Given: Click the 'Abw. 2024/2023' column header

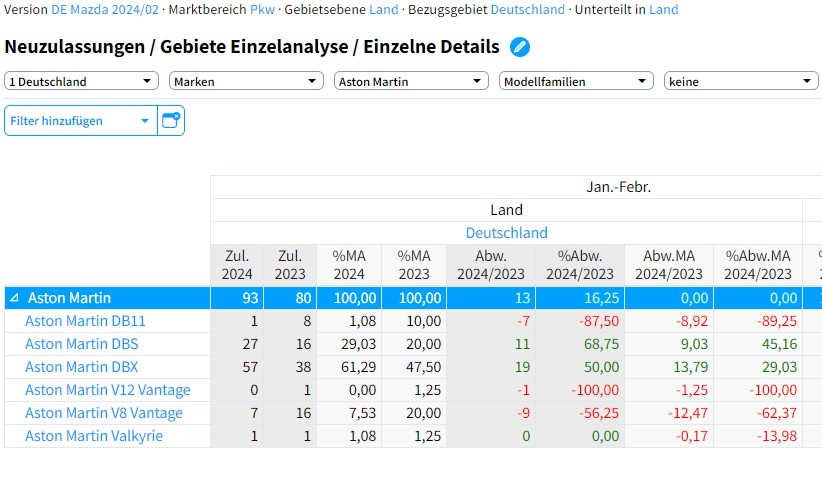Looking at the screenshot, I should tap(491, 265).
